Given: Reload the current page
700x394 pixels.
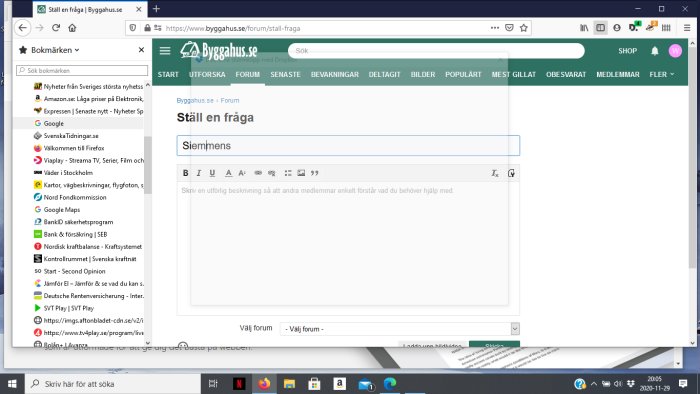Looking at the screenshot, I should 56,28.
